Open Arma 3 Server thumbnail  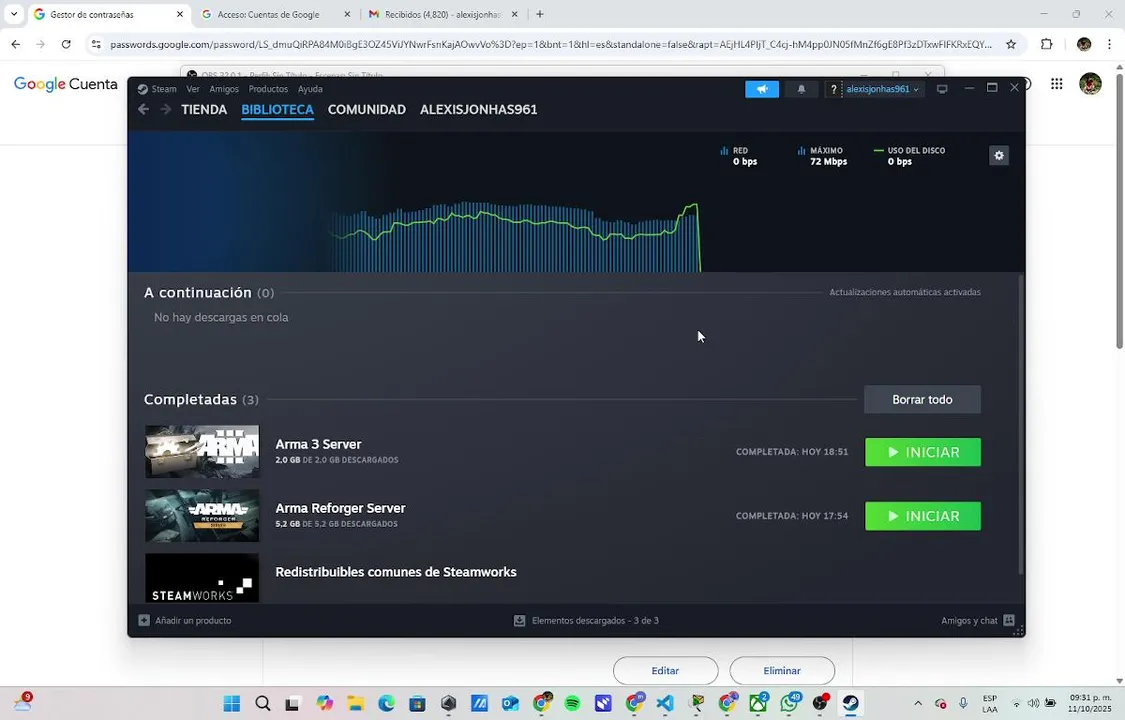pyautogui.click(x=202, y=452)
